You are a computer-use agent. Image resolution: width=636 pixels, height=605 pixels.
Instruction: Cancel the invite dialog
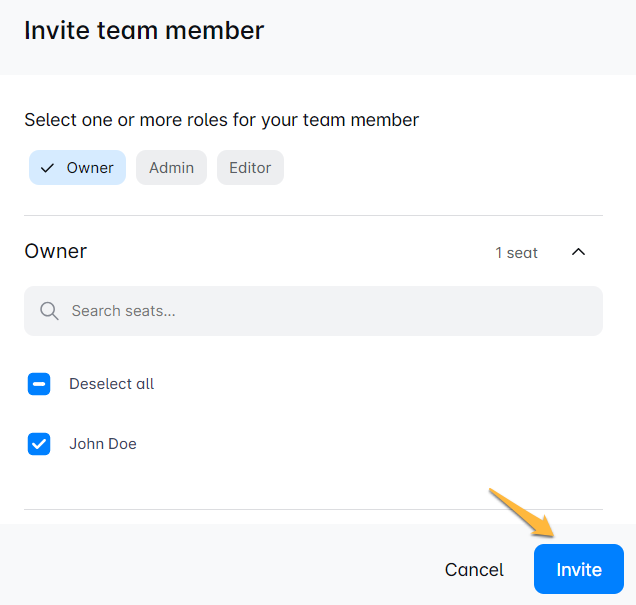point(474,569)
